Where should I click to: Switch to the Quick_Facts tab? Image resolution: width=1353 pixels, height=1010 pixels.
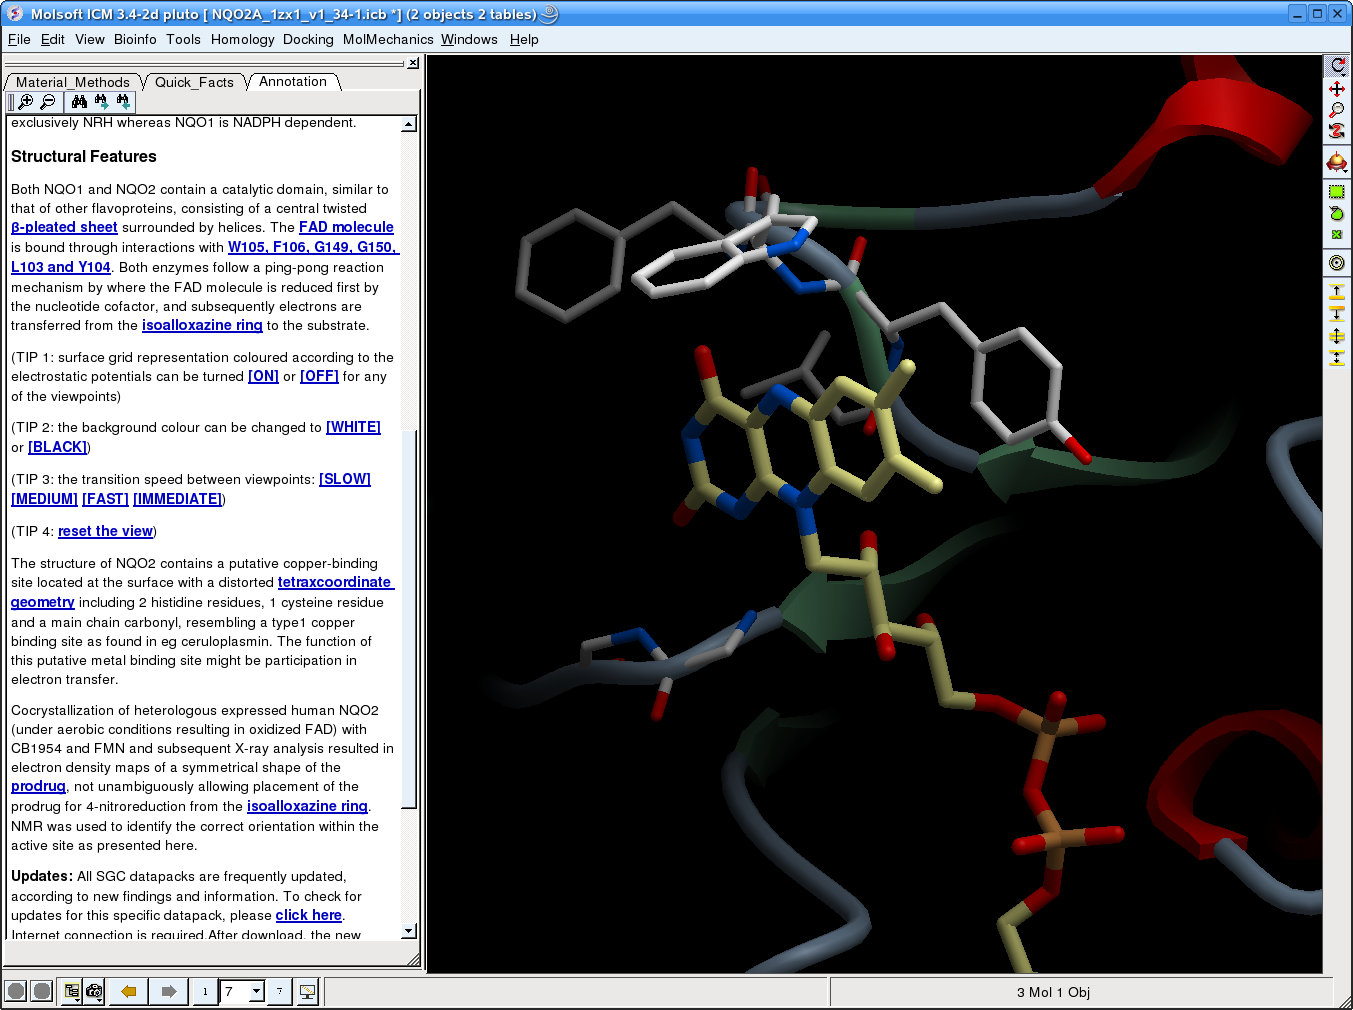tap(194, 82)
